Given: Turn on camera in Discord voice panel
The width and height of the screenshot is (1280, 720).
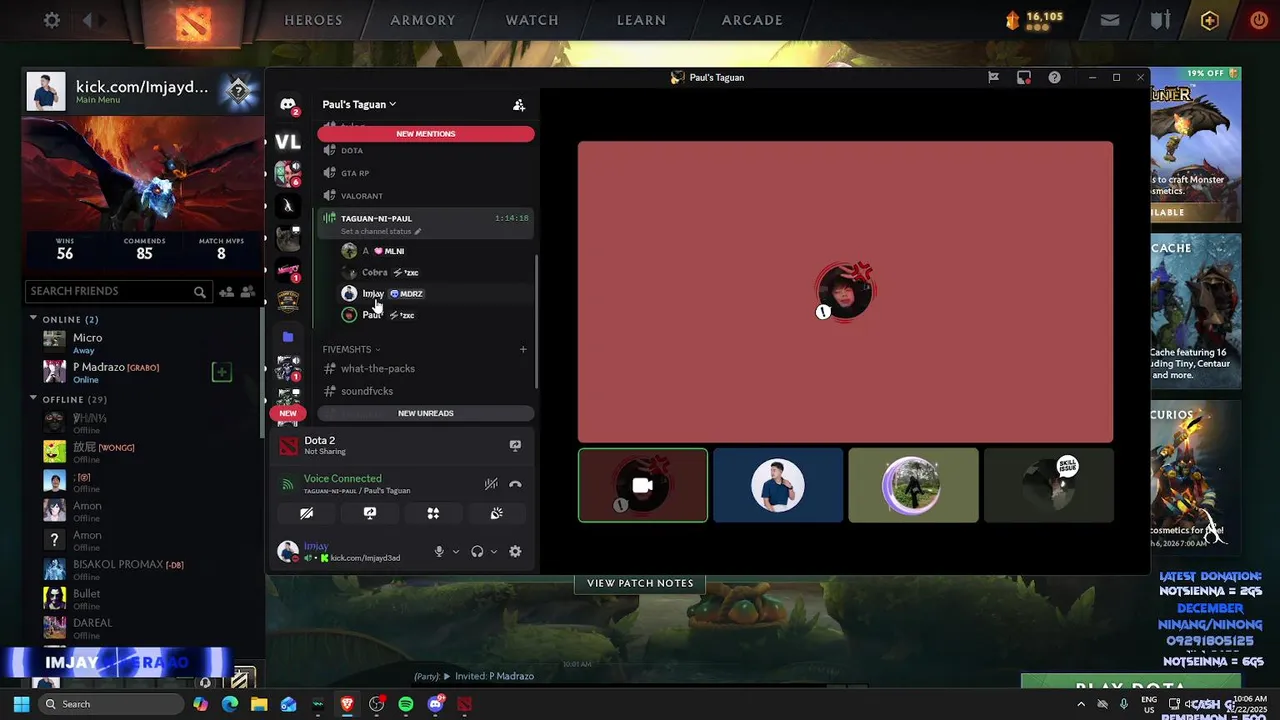Looking at the screenshot, I should click(x=307, y=513).
